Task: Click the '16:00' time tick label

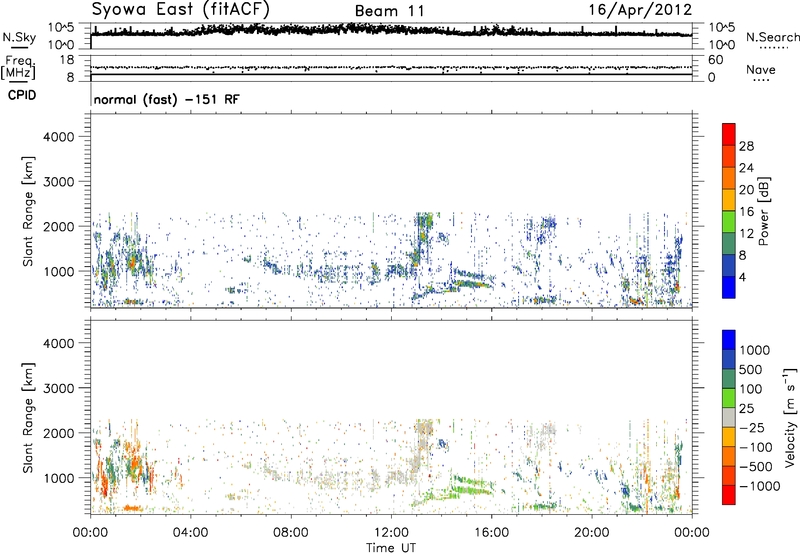Action: pyautogui.click(x=491, y=533)
